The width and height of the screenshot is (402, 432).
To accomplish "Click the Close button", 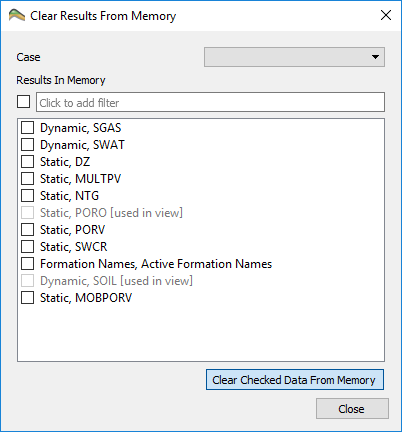I will (x=352, y=409).
